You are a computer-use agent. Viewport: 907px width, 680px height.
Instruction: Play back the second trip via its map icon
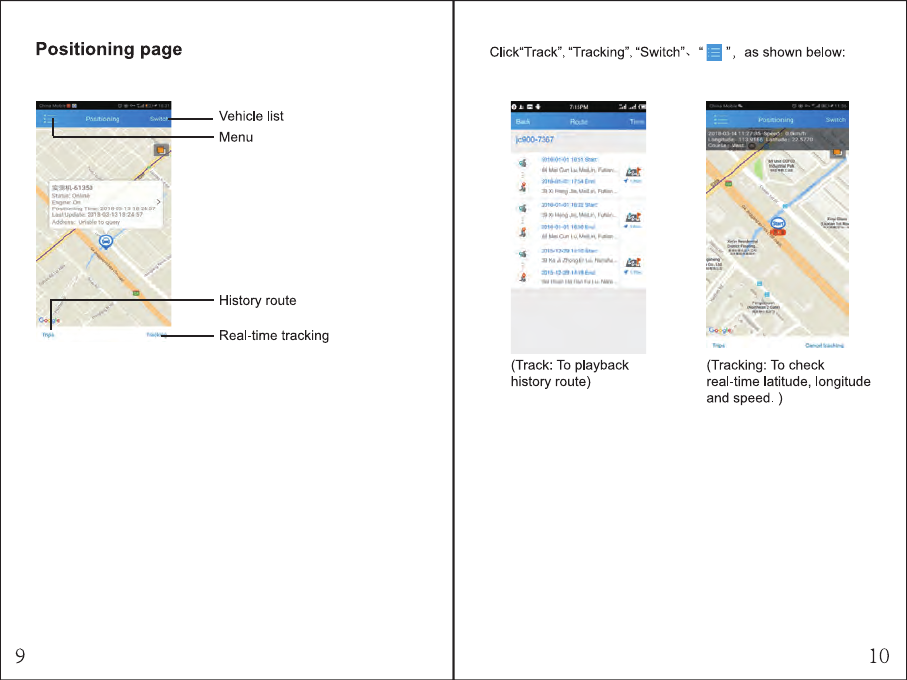pyautogui.click(x=633, y=217)
